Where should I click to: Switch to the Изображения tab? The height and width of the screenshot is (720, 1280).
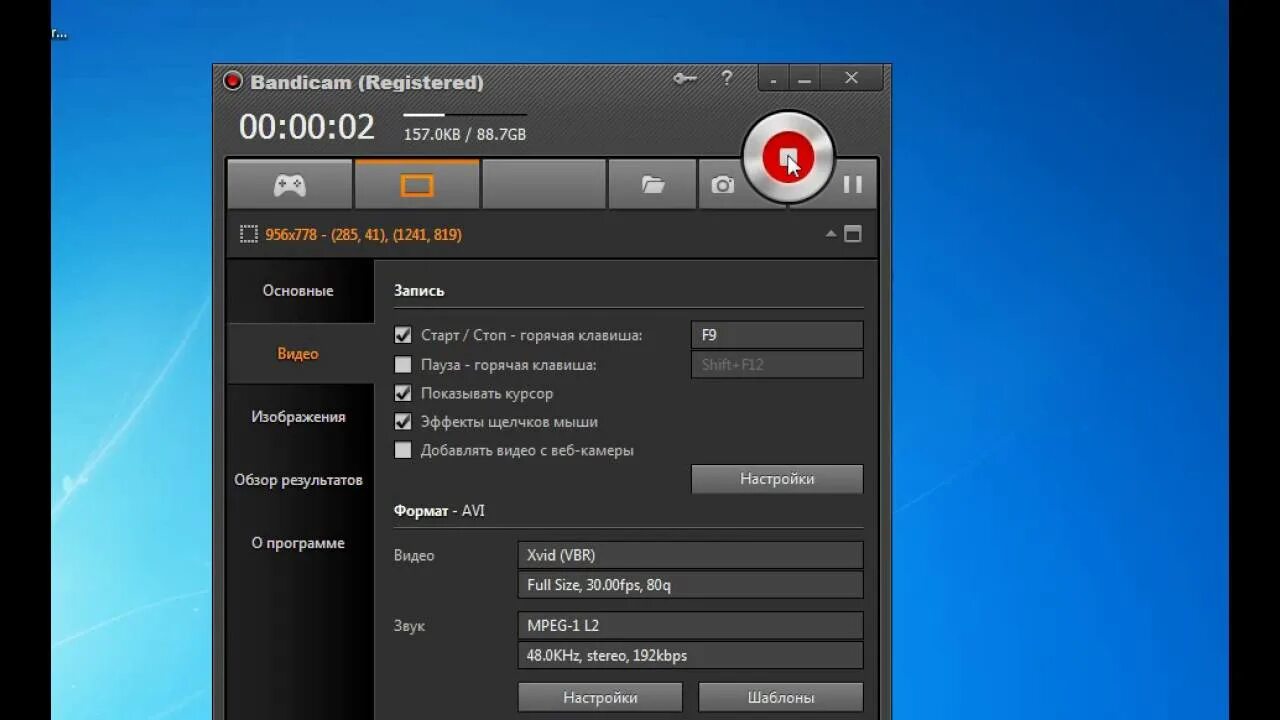tap(299, 416)
